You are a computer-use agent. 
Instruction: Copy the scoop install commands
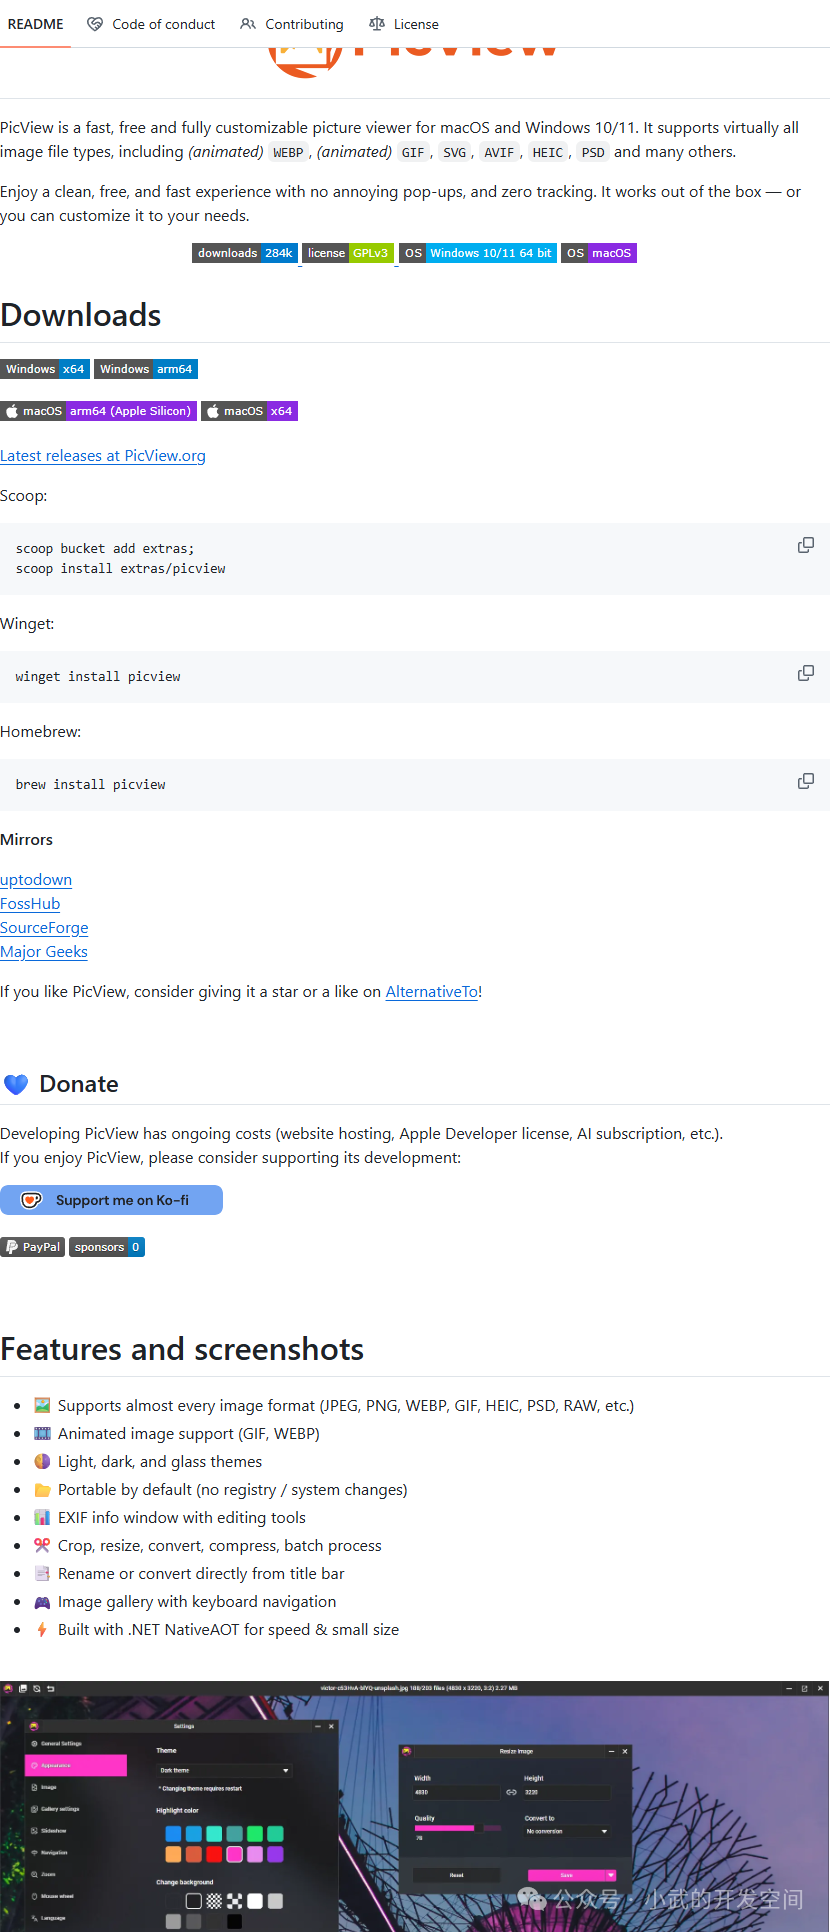click(x=805, y=545)
